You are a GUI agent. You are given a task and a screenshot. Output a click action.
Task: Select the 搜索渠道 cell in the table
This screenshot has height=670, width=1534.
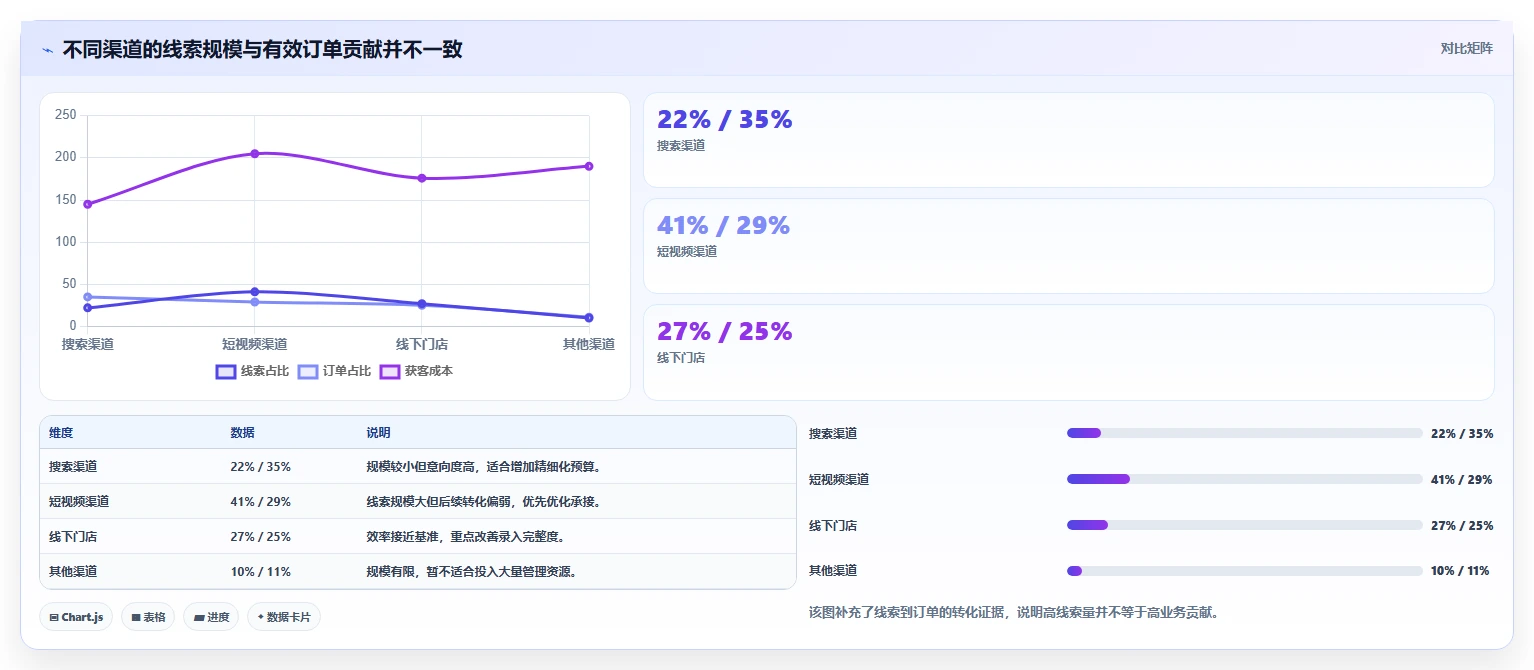point(130,467)
